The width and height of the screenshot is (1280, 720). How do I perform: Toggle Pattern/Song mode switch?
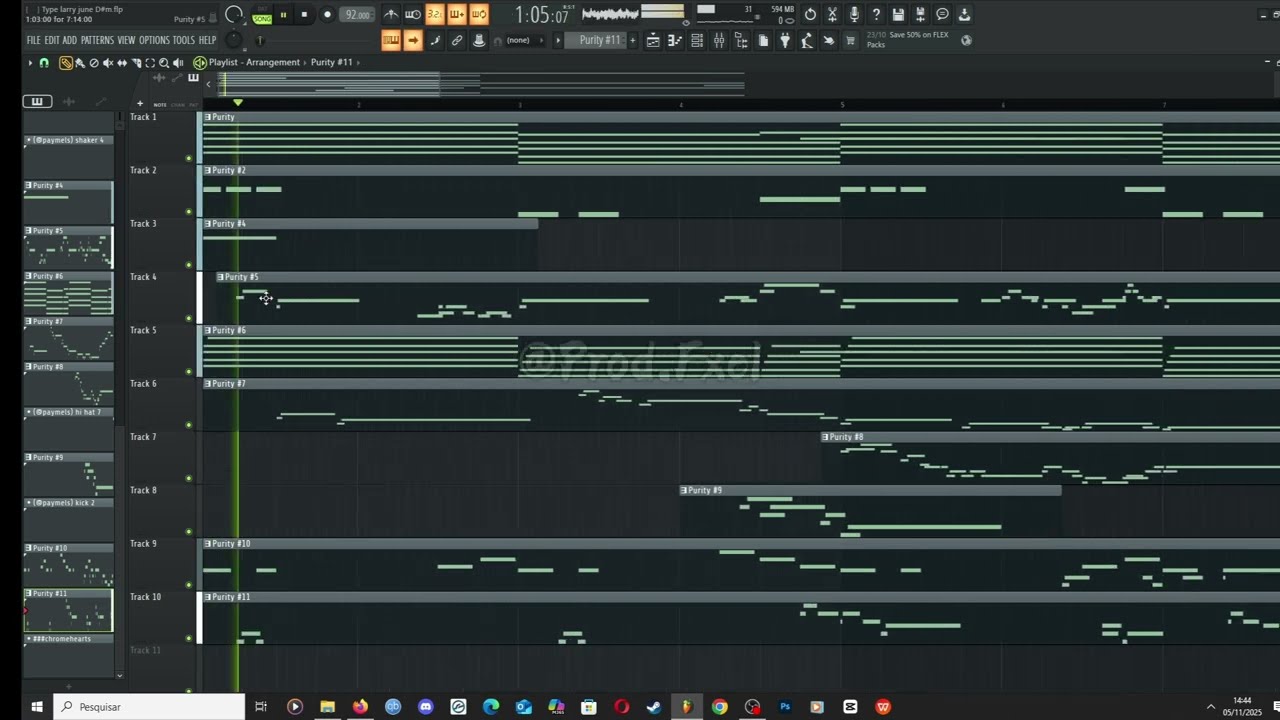tap(262, 15)
